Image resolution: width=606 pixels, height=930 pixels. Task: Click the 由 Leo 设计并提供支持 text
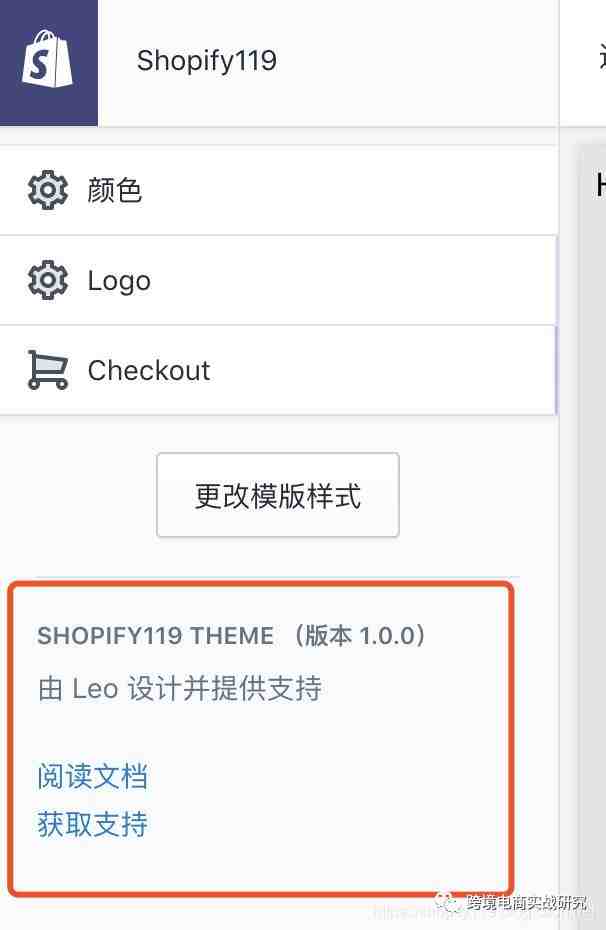[180, 689]
